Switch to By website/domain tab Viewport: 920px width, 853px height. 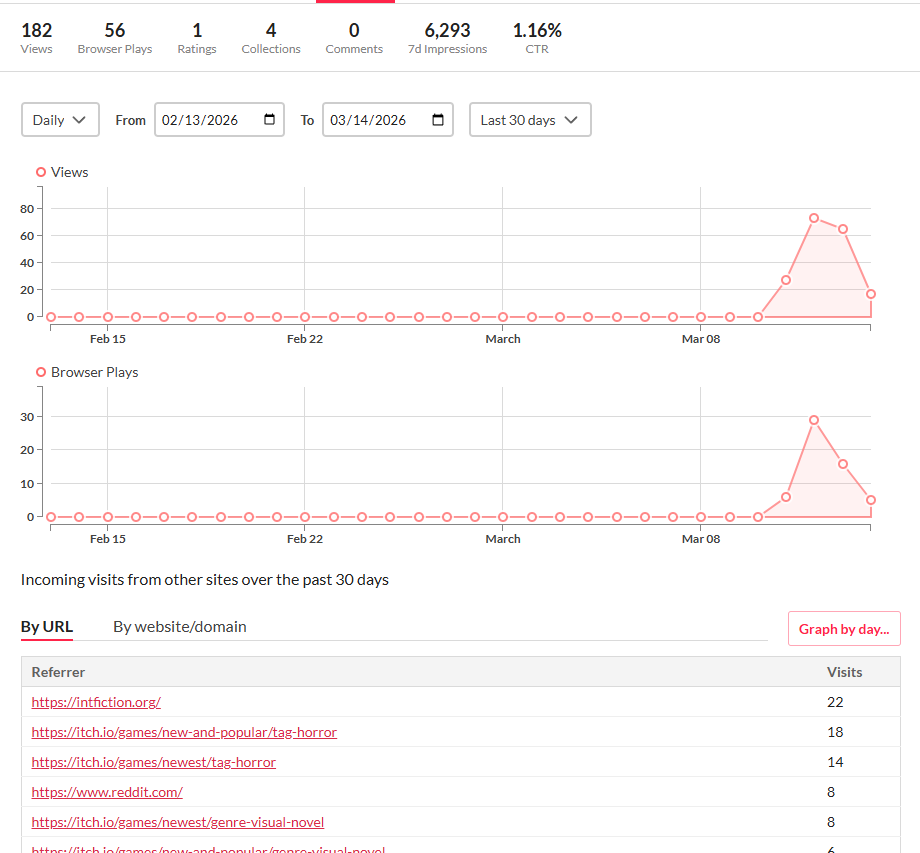(179, 627)
